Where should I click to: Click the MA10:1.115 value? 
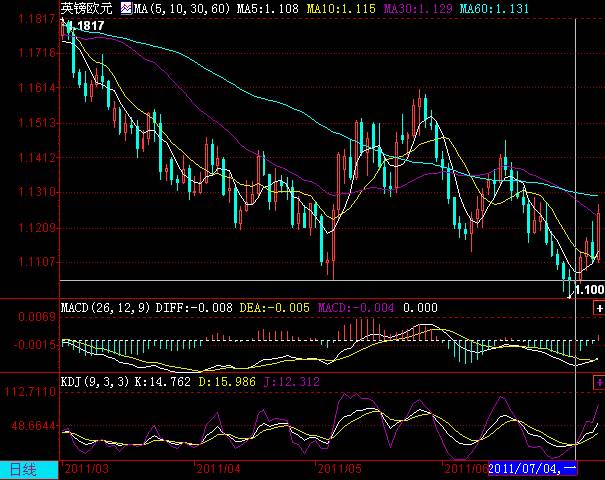pos(341,8)
